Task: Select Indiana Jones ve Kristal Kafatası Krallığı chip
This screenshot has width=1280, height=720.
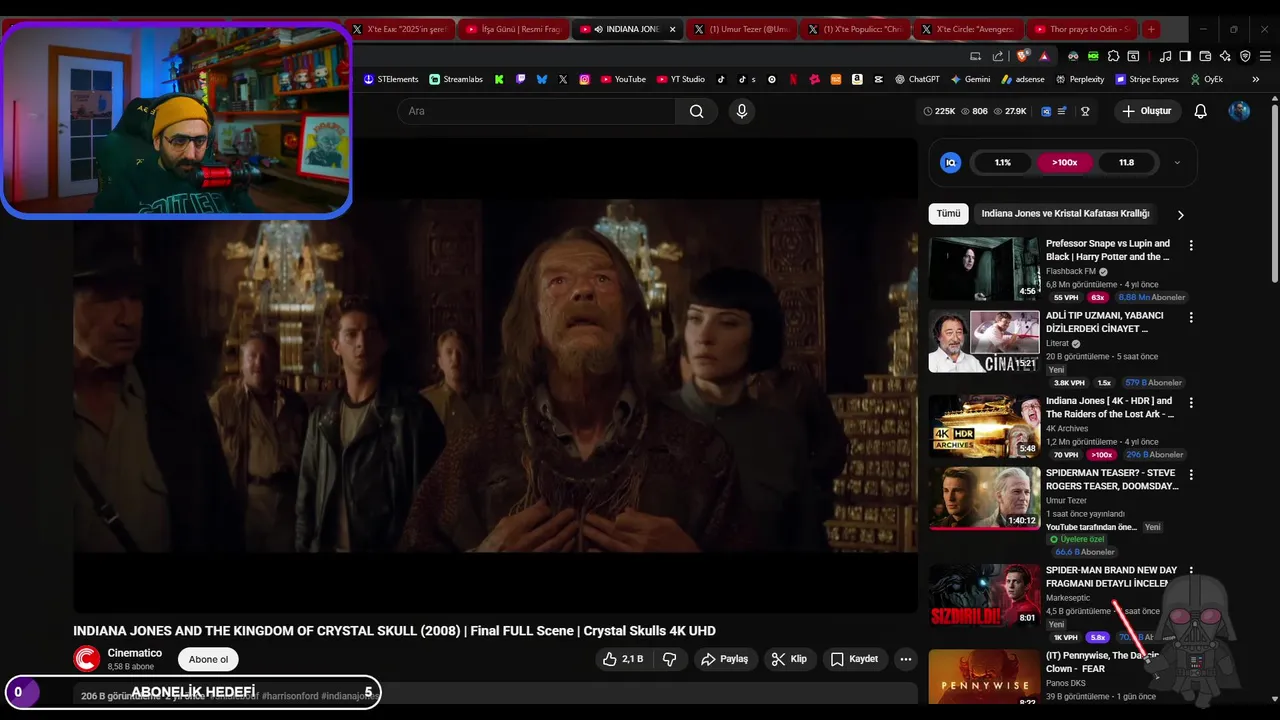Action: coord(1065,214)
